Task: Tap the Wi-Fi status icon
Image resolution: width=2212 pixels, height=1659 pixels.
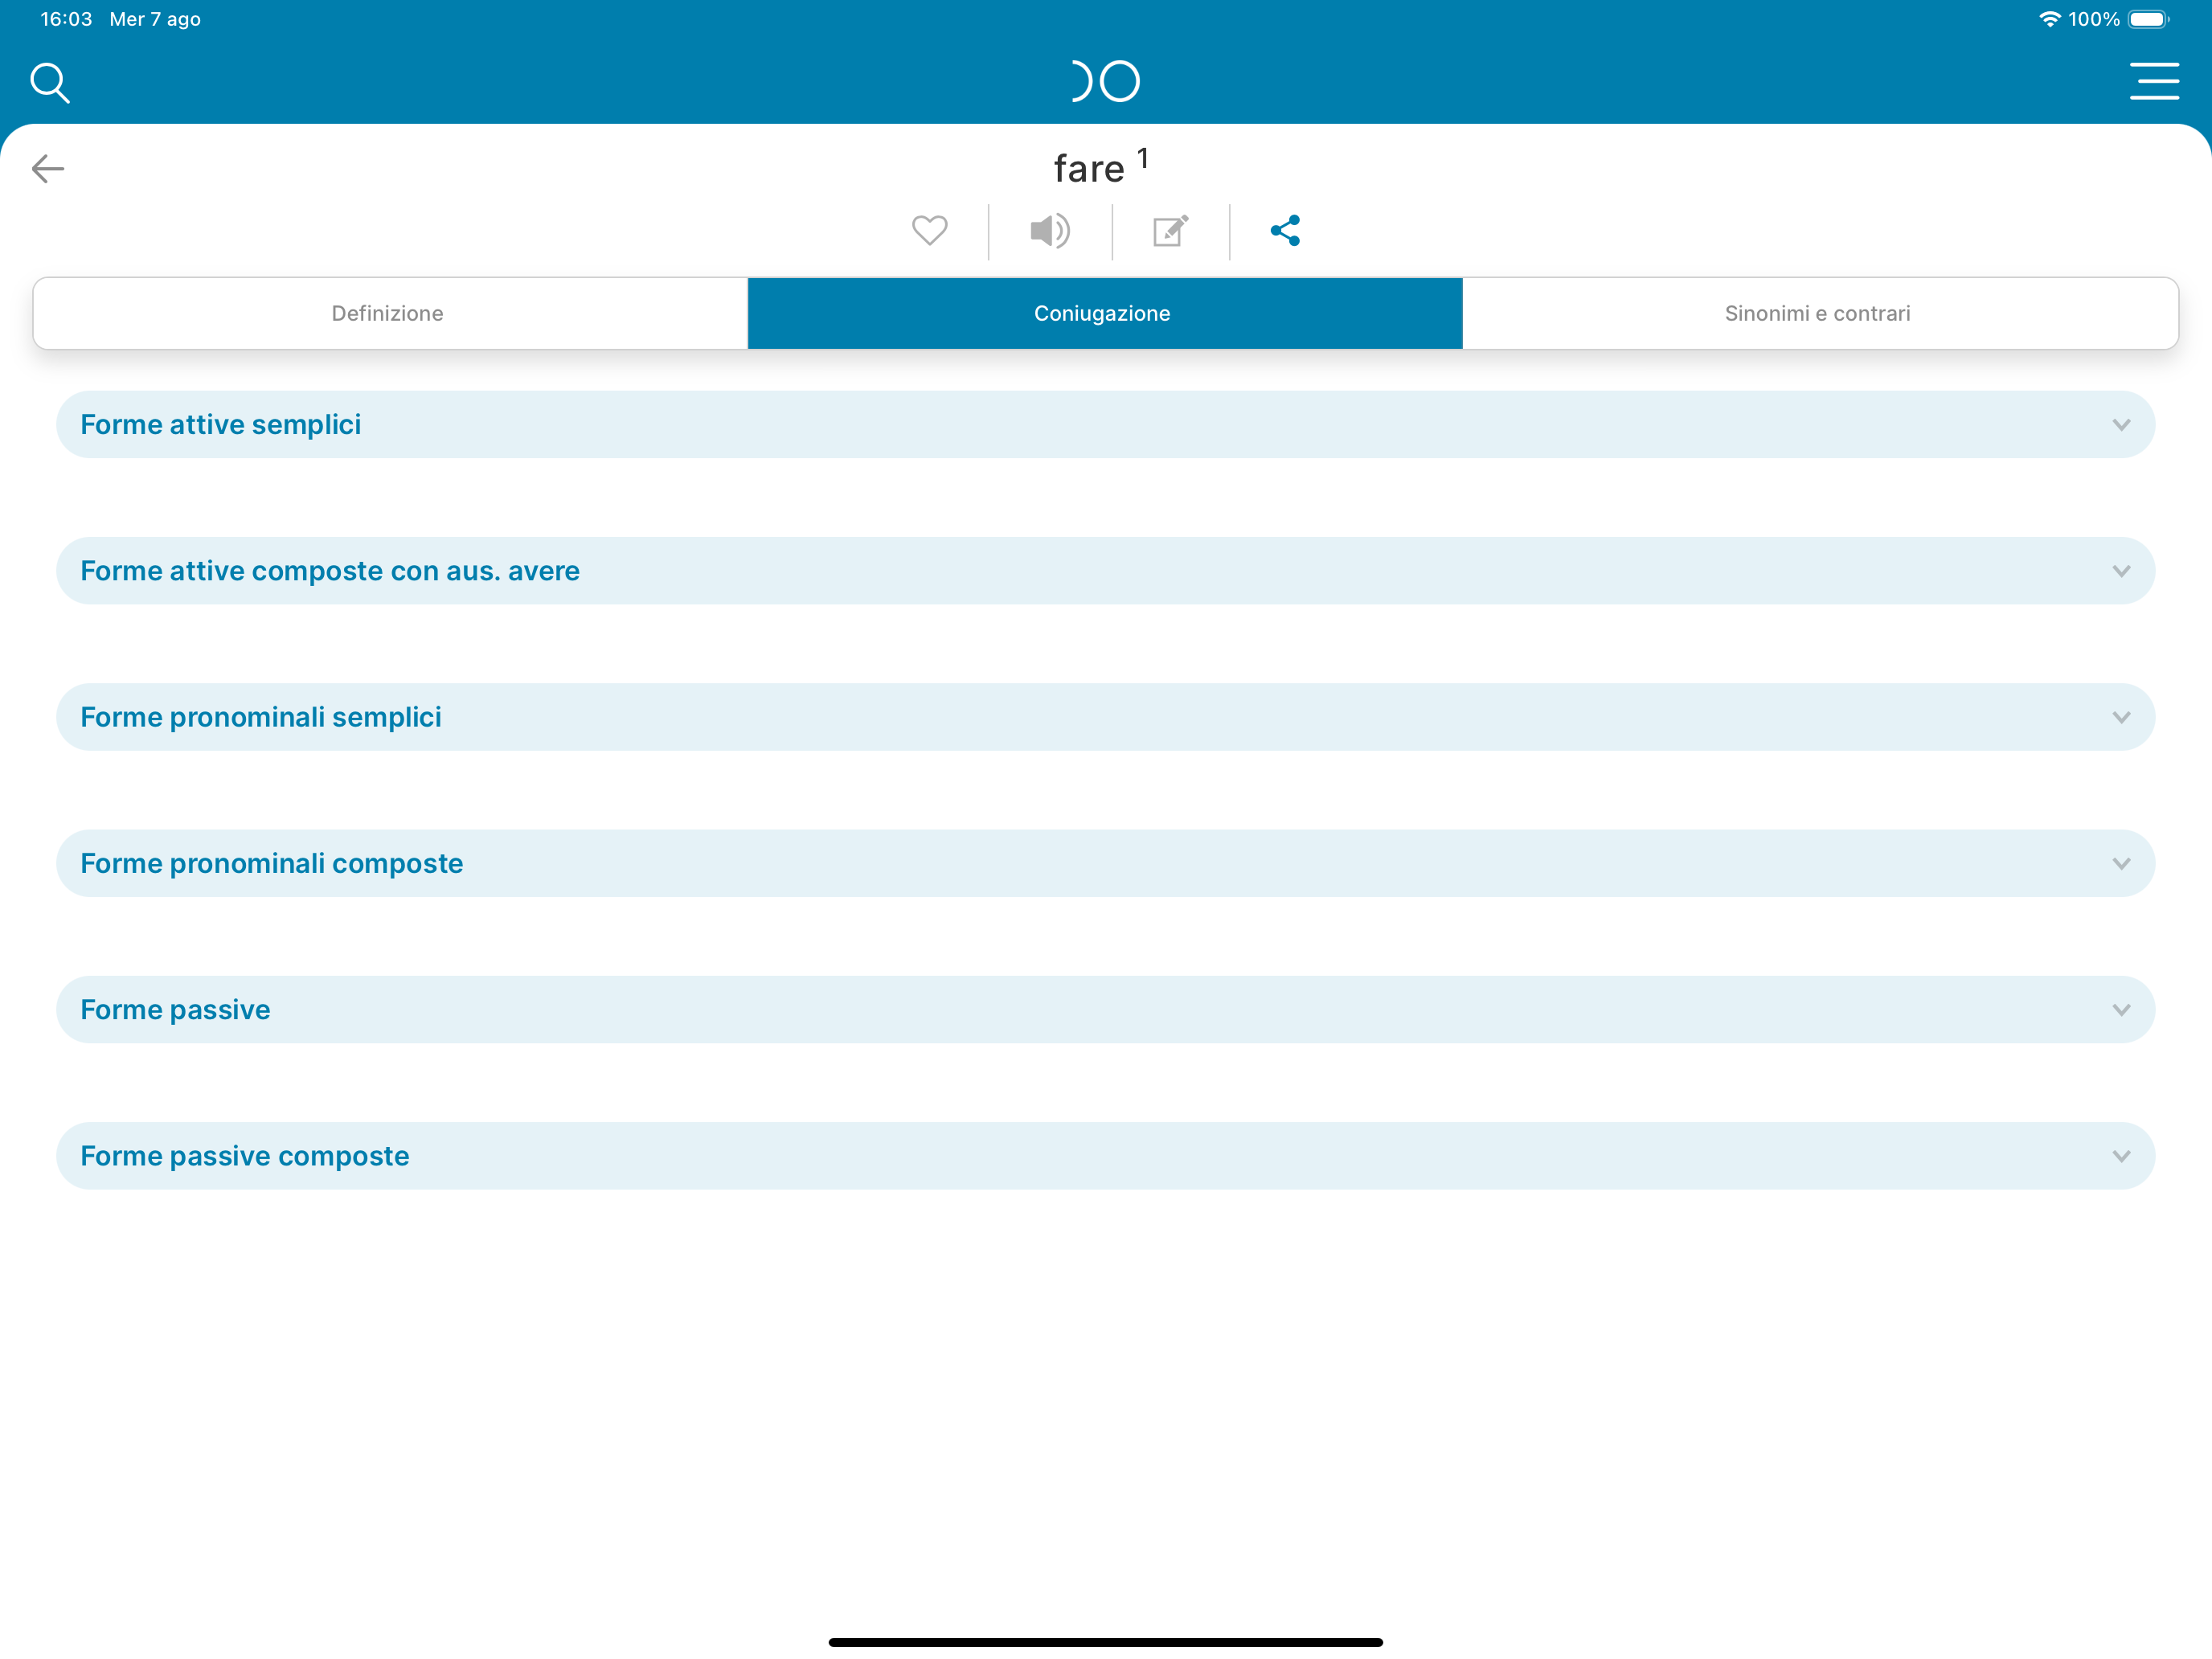Action: [x=2049, y=19]
